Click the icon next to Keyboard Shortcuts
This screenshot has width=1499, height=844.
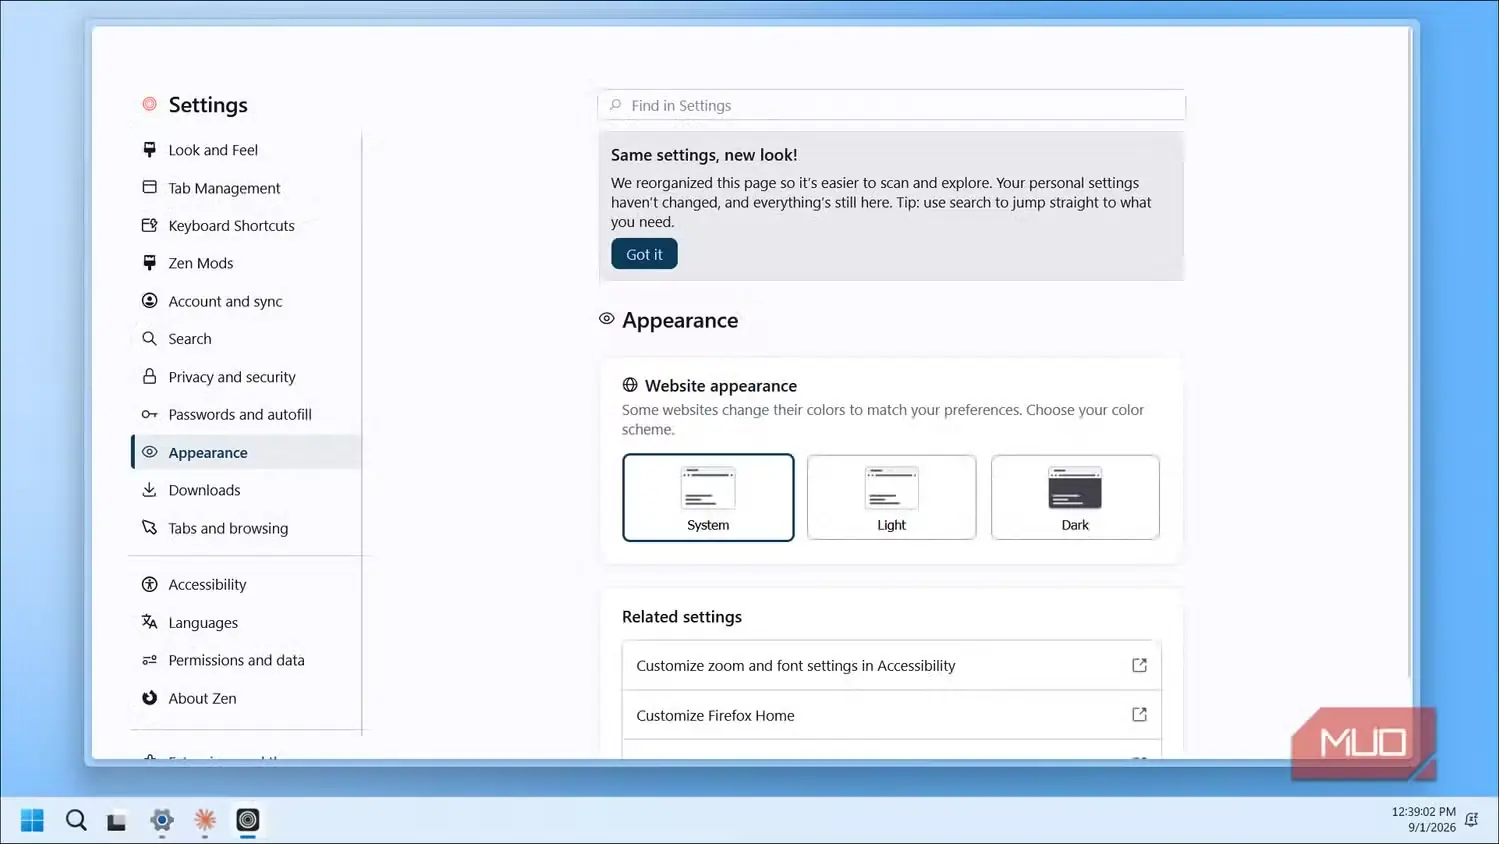click(x=149, y=225)
